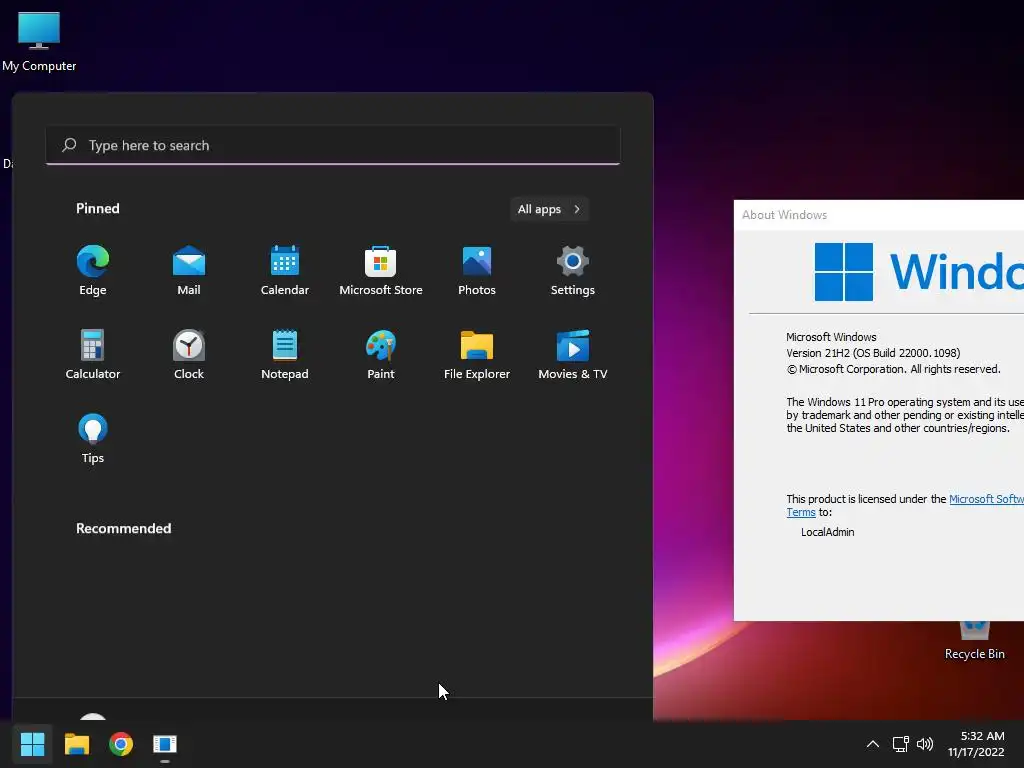Screen dimensions: 1024x768
Task: Open network status tray icon
Action: (x=901, y=744)
